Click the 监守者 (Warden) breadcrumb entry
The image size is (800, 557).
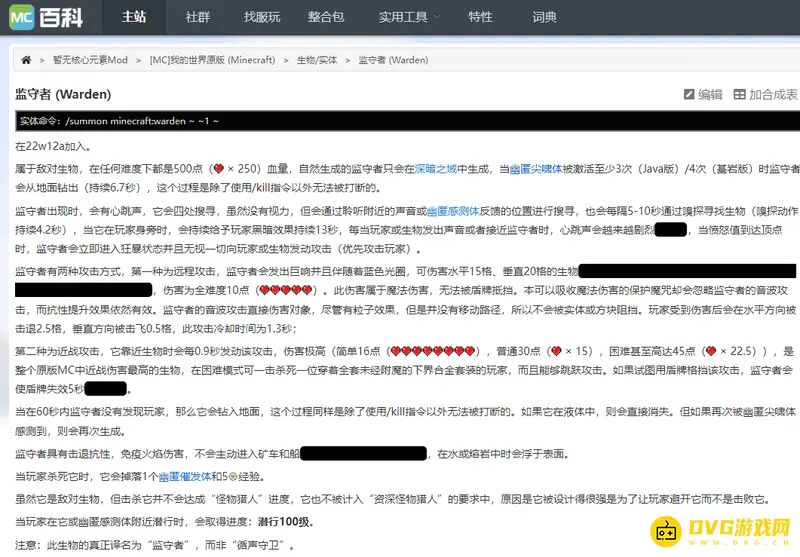click(x=393, y=60)
